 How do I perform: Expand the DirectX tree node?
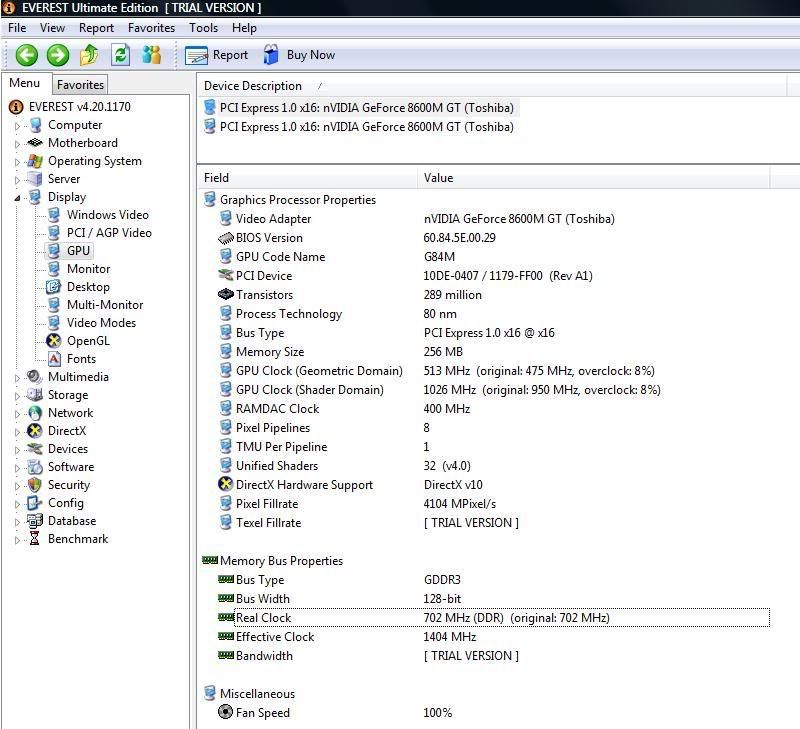[x=17, y=432]
